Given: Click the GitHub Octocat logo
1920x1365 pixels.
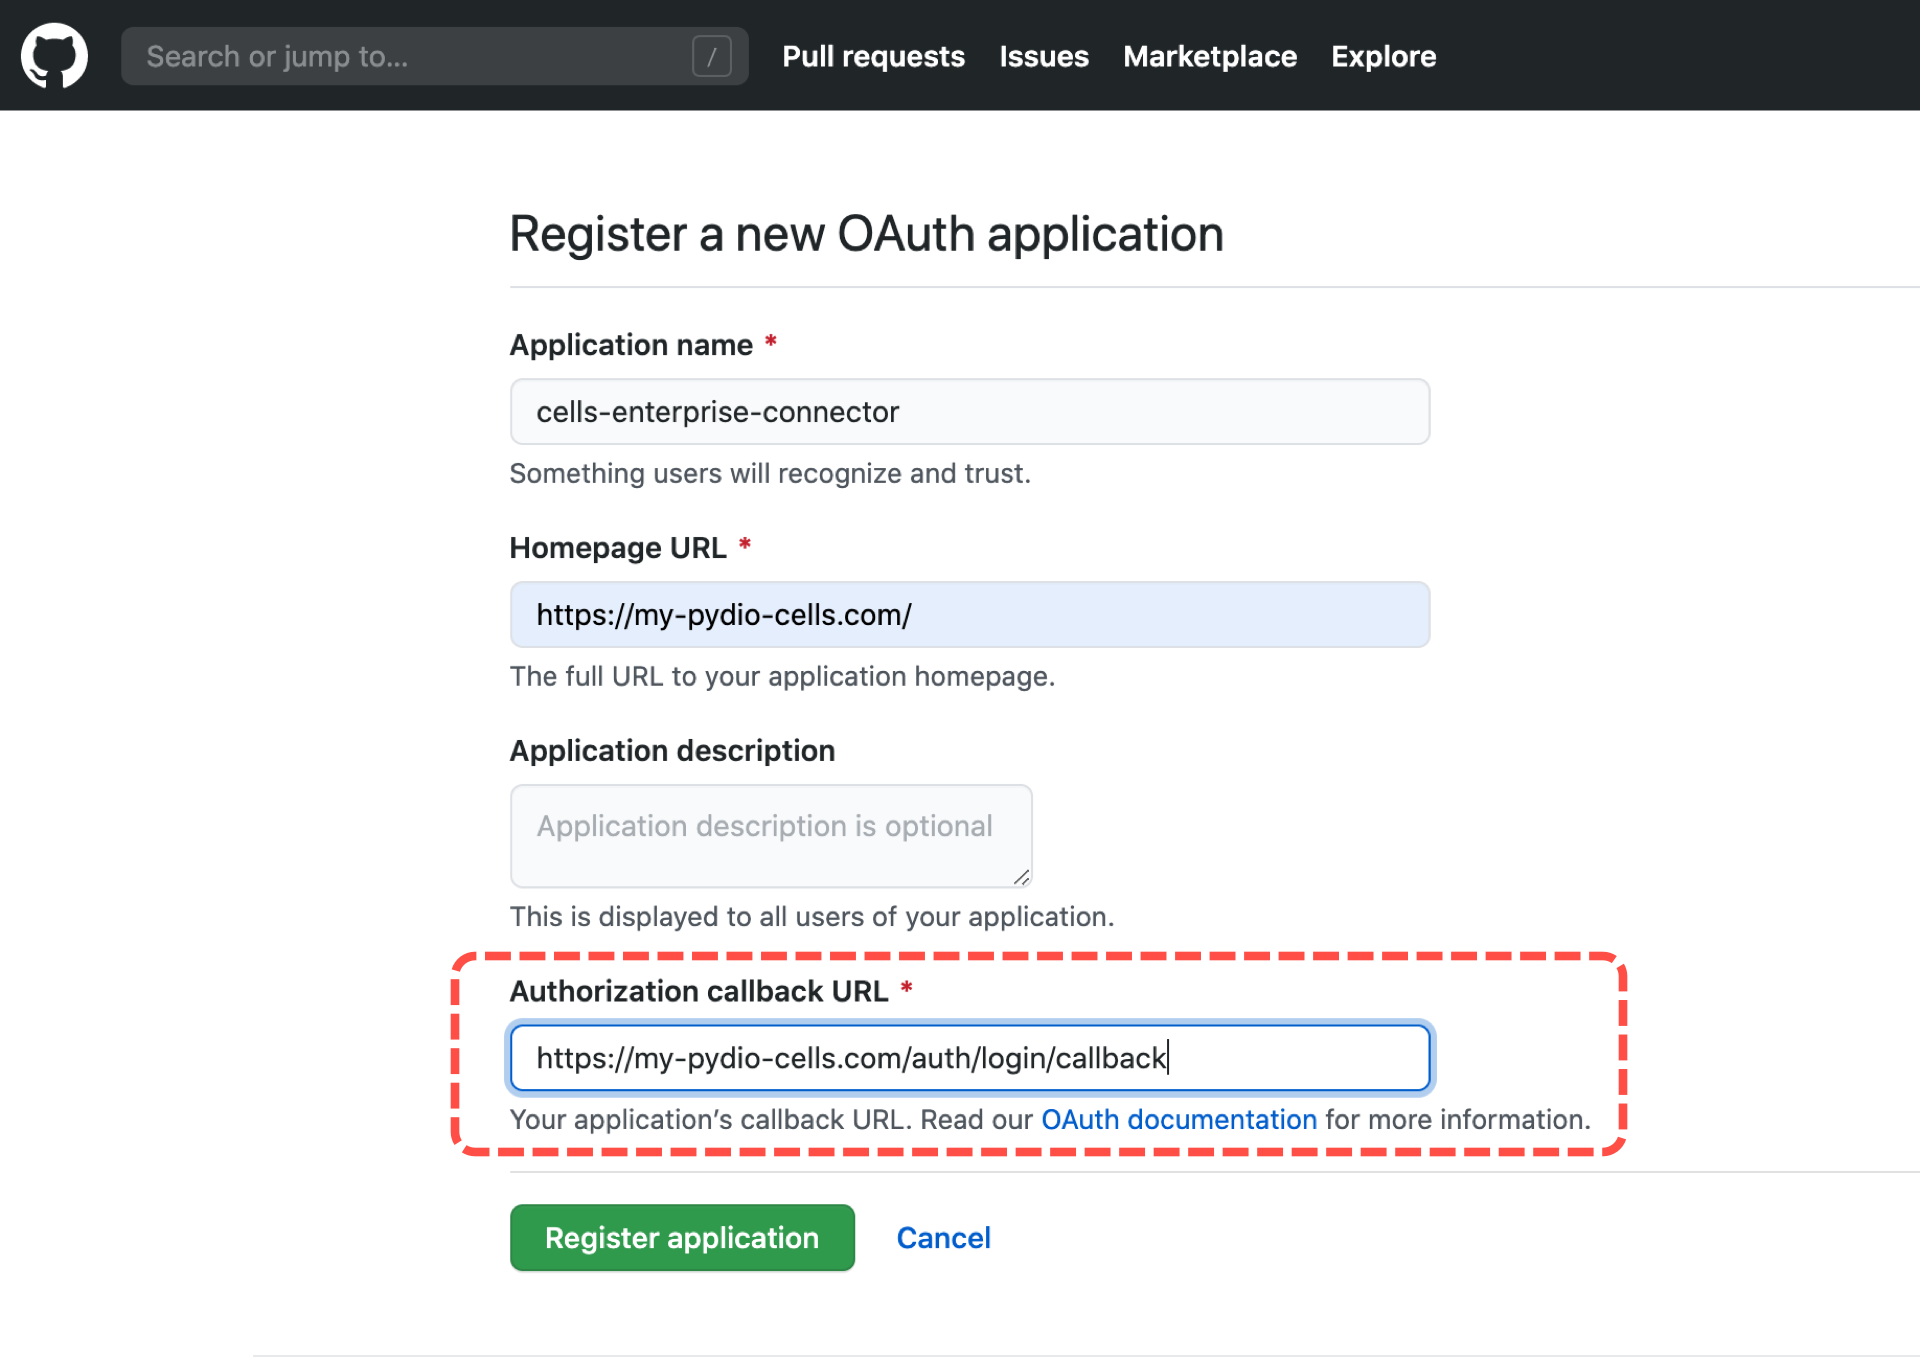Looking at the screenshot, I should tap(54, 56).
